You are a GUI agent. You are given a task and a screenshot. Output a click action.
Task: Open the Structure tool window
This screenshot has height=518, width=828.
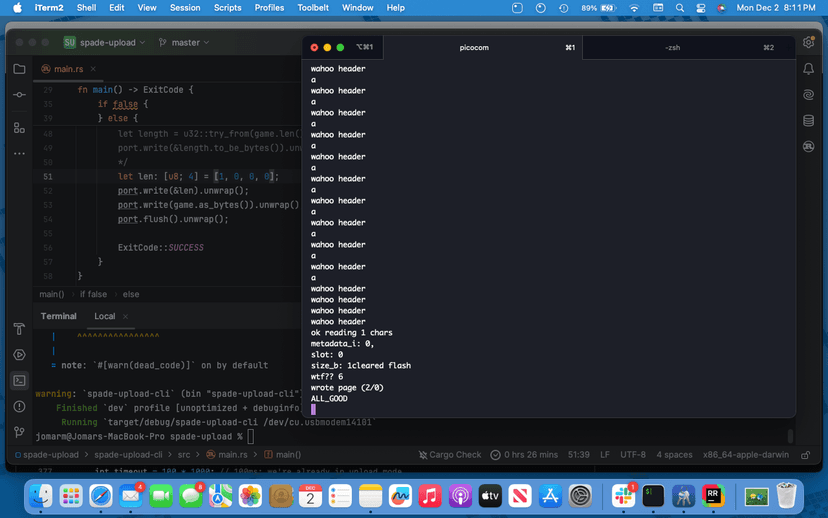pos(19,128)
